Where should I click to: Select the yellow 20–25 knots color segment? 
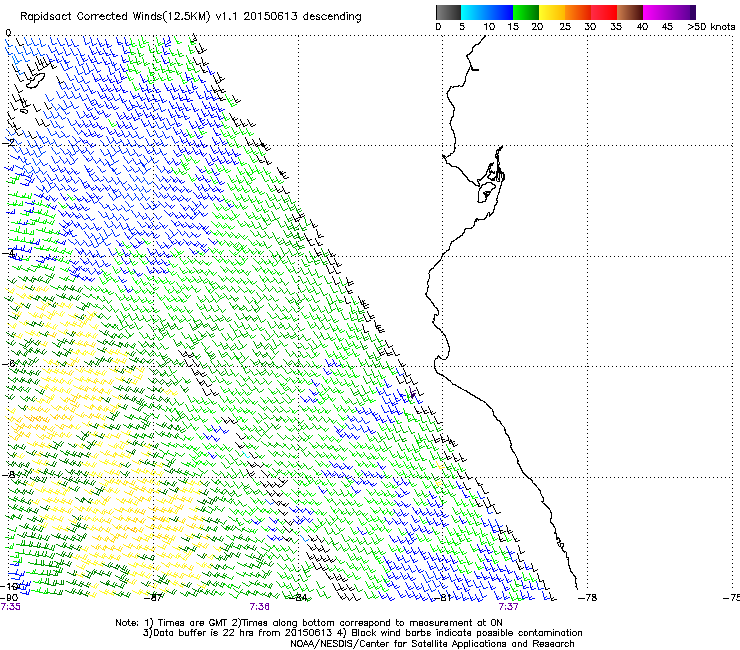[x=552, y=12]
